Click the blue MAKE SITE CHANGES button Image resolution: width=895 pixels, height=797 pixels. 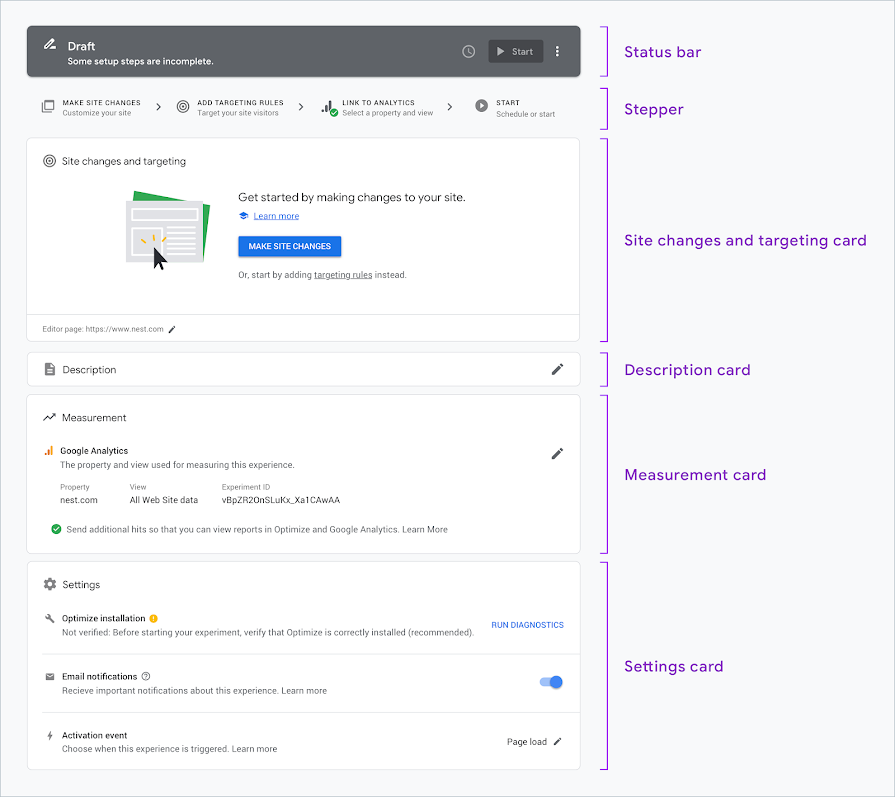pos(289,246)
